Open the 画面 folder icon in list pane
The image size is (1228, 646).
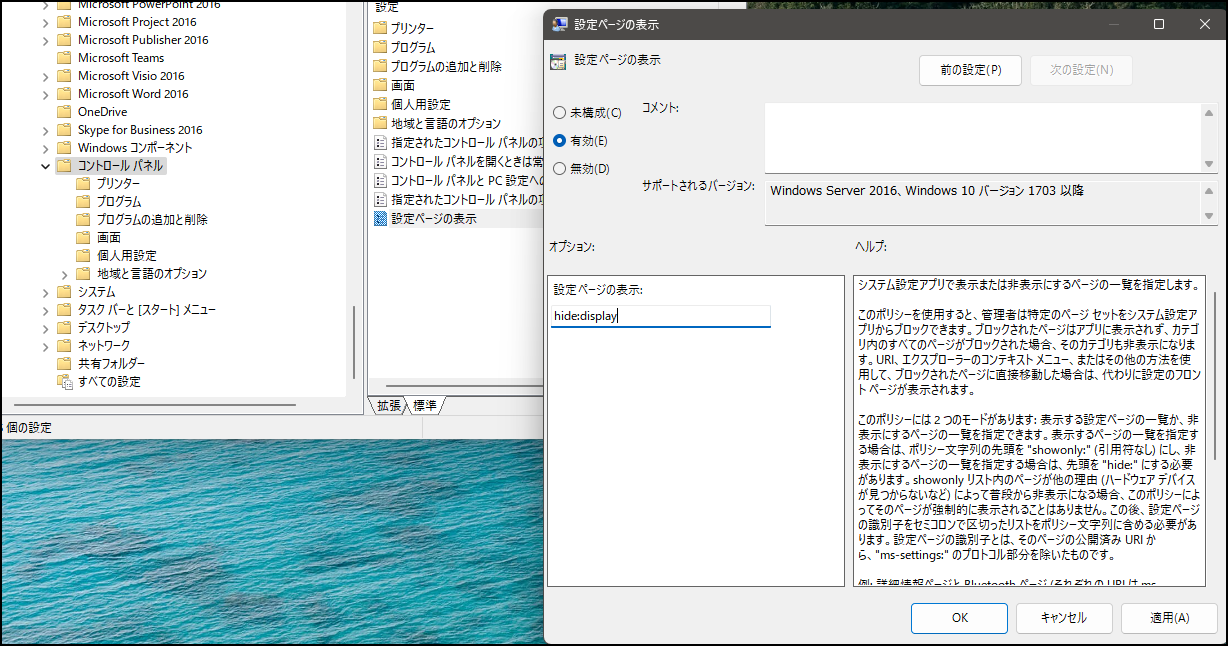coord(380,85)
